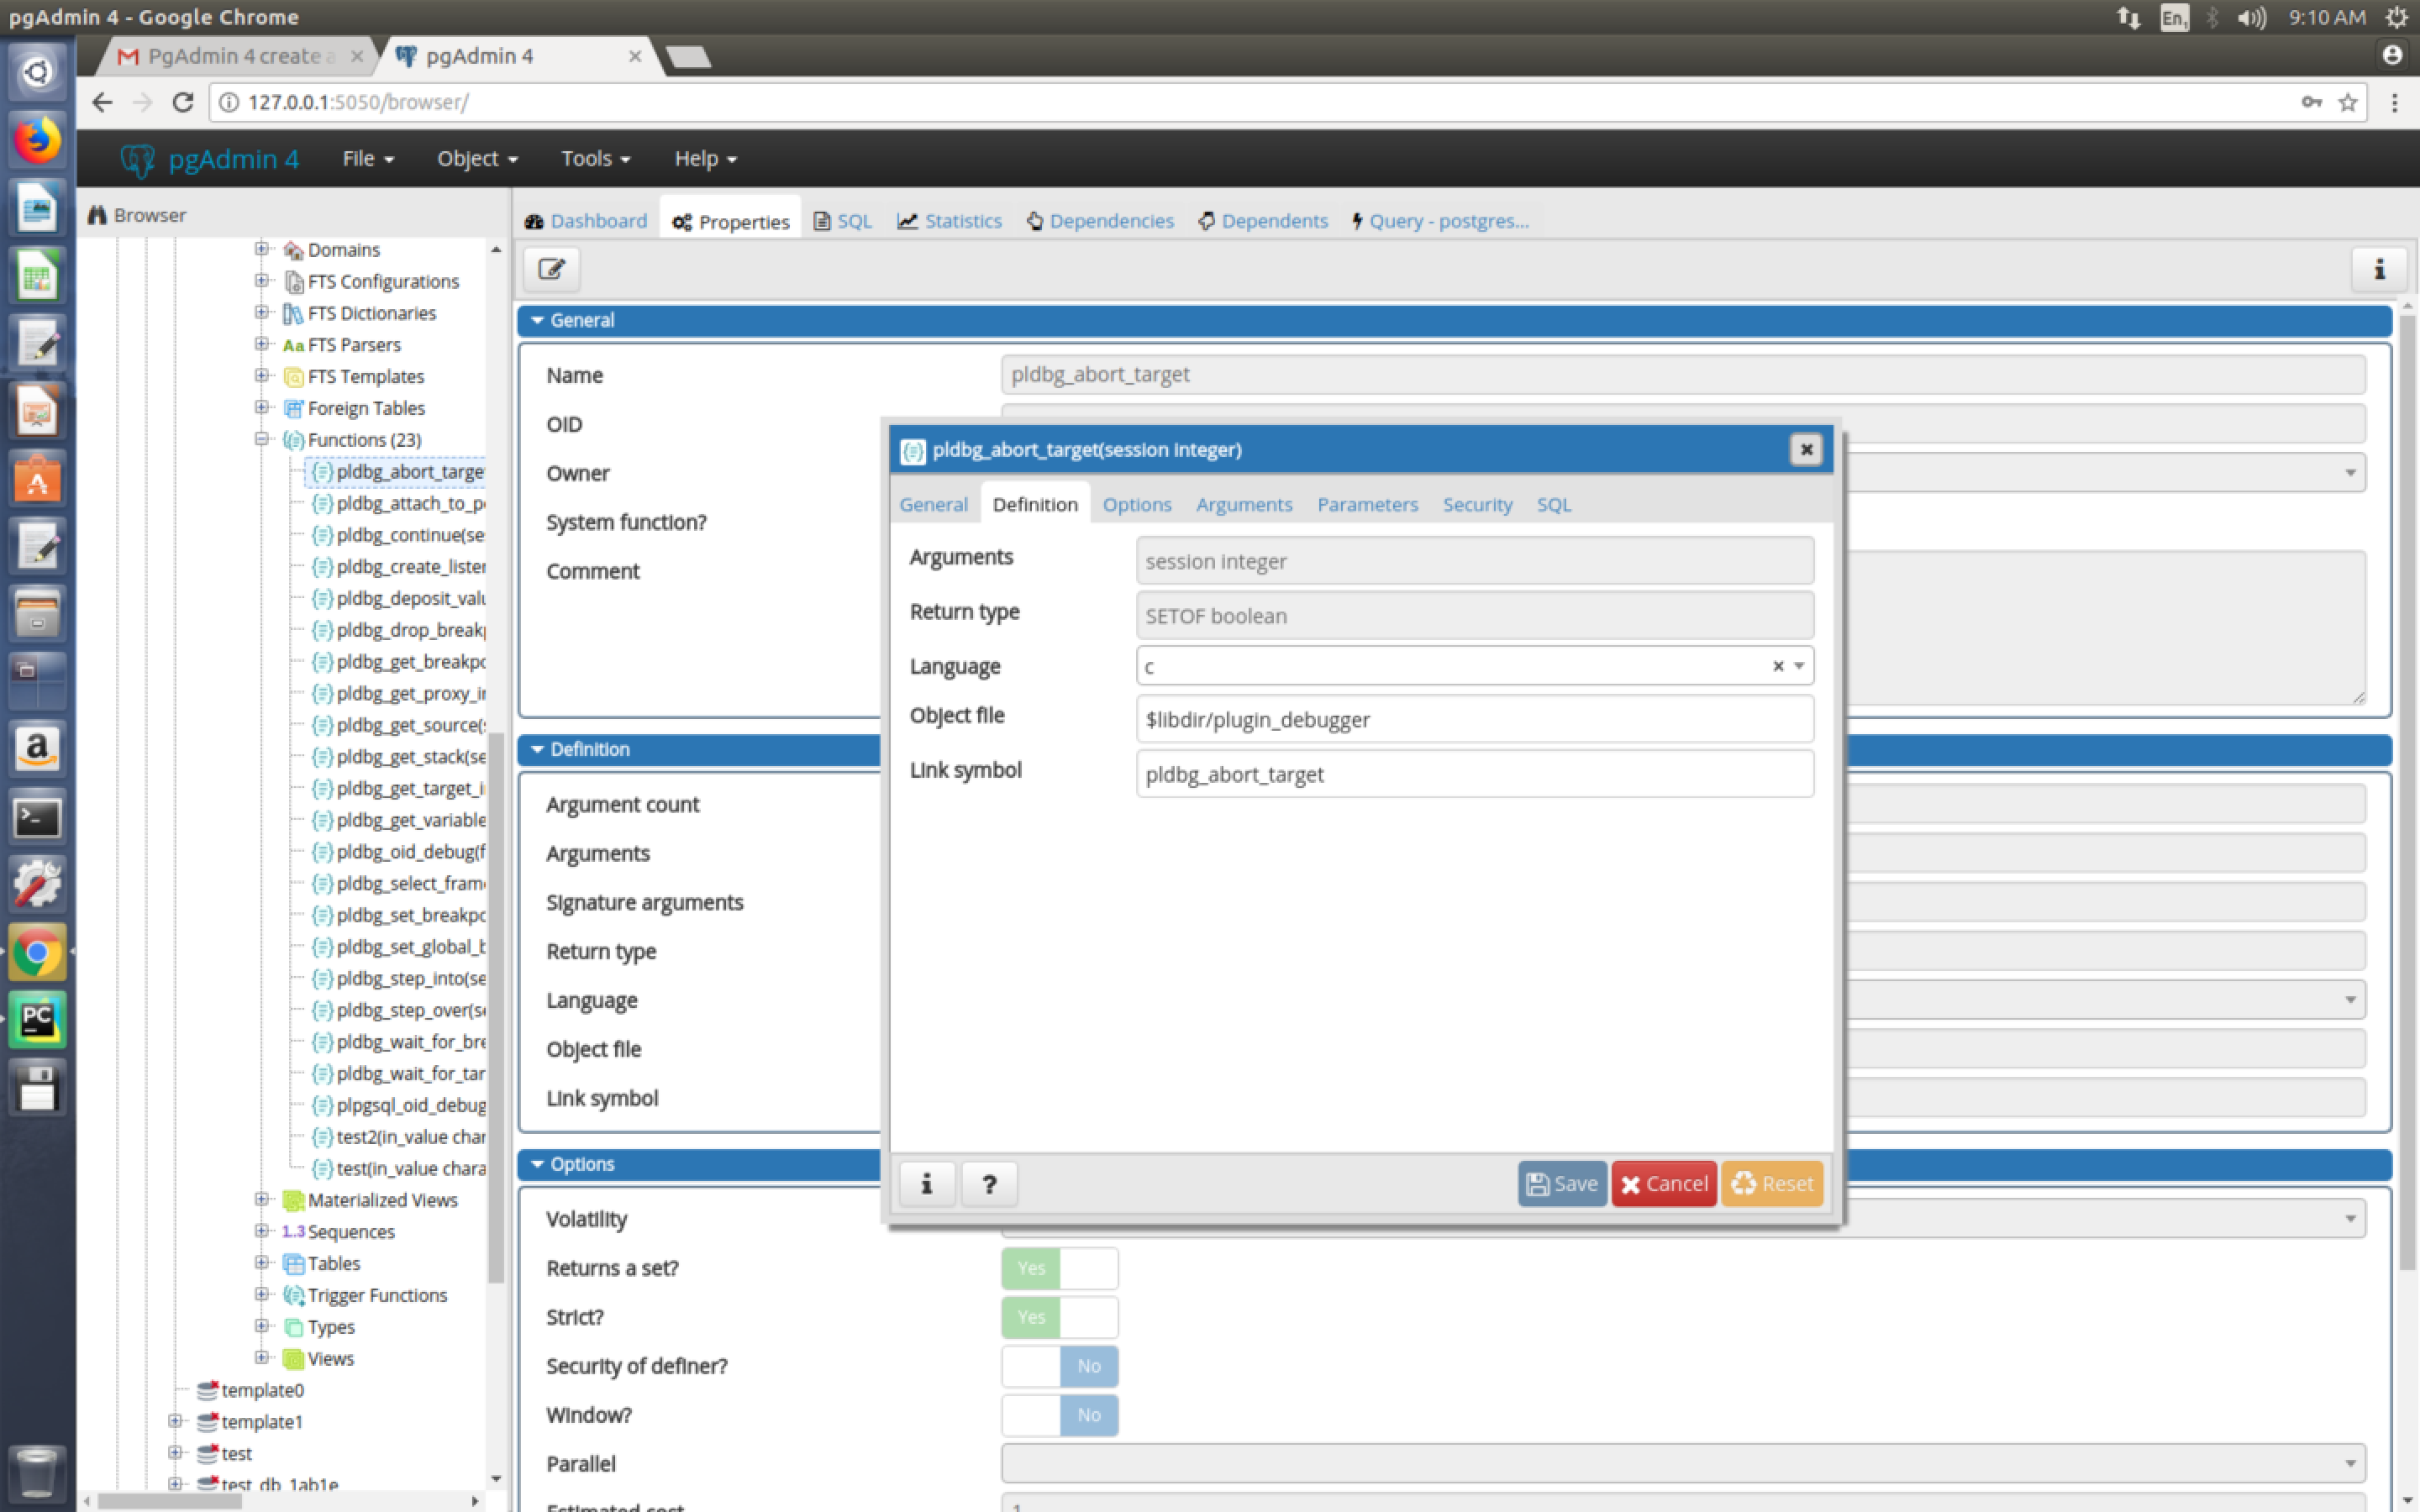2420x1512 pixels.
Task: Open the Language dropdown arrow in dialog
Action: 1799,666
